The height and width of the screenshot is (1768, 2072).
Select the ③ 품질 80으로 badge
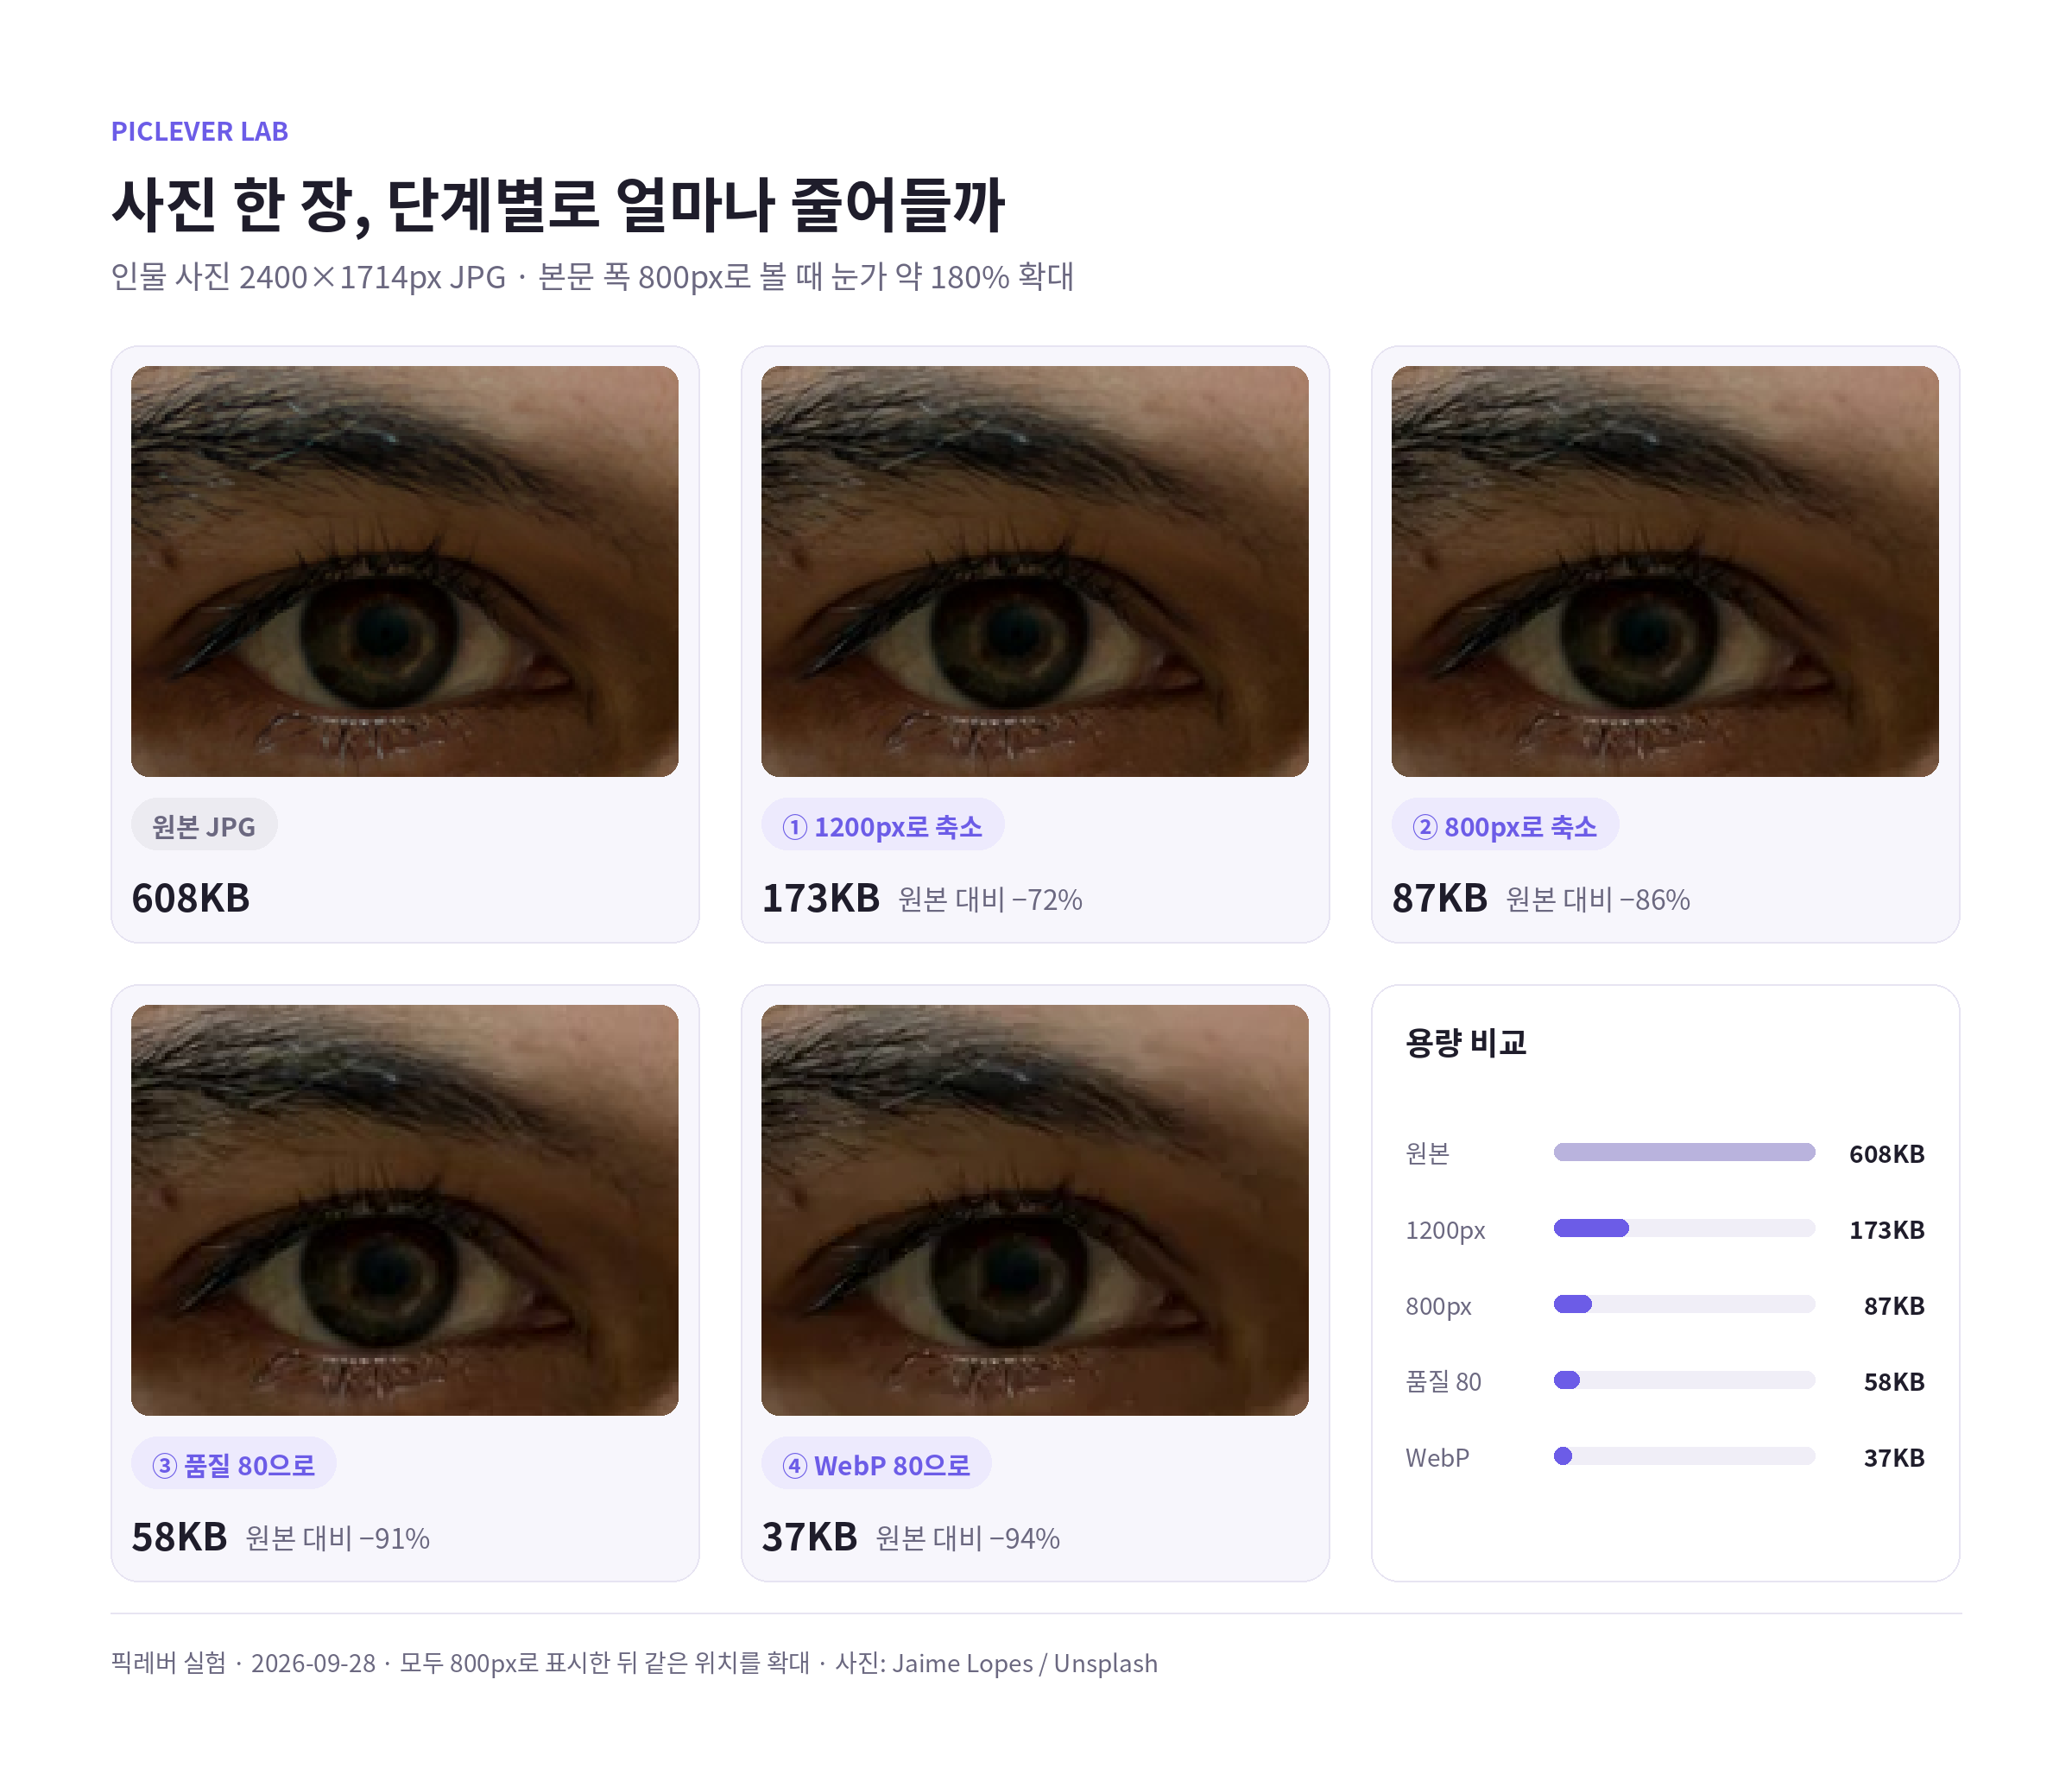click(x=233, y=1465)
